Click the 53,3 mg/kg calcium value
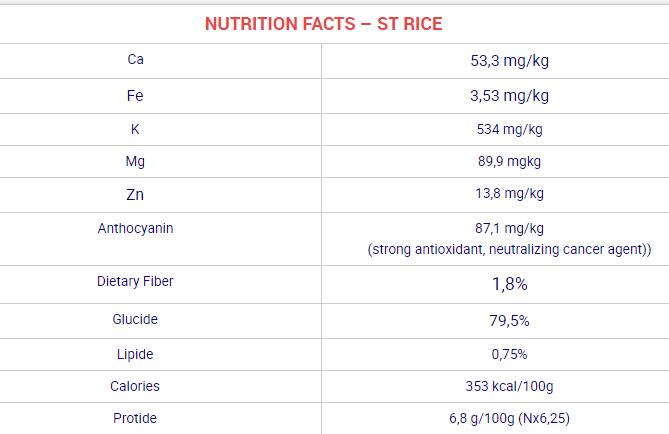669x434 pixels. coord(509,61)
